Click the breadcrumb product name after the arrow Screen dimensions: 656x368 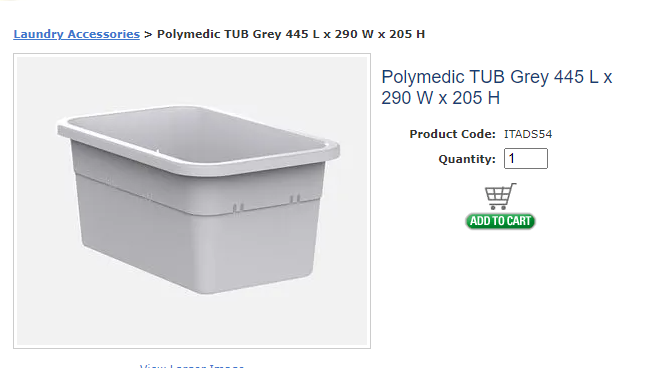[291, 34]
